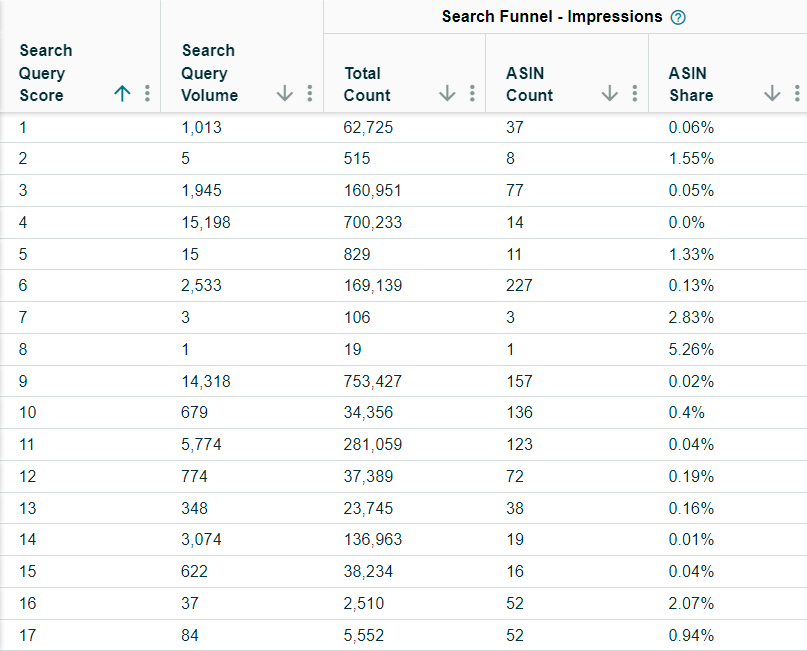
Task: Sort by ASIN Share arrow
Action: tap(772, 94)
